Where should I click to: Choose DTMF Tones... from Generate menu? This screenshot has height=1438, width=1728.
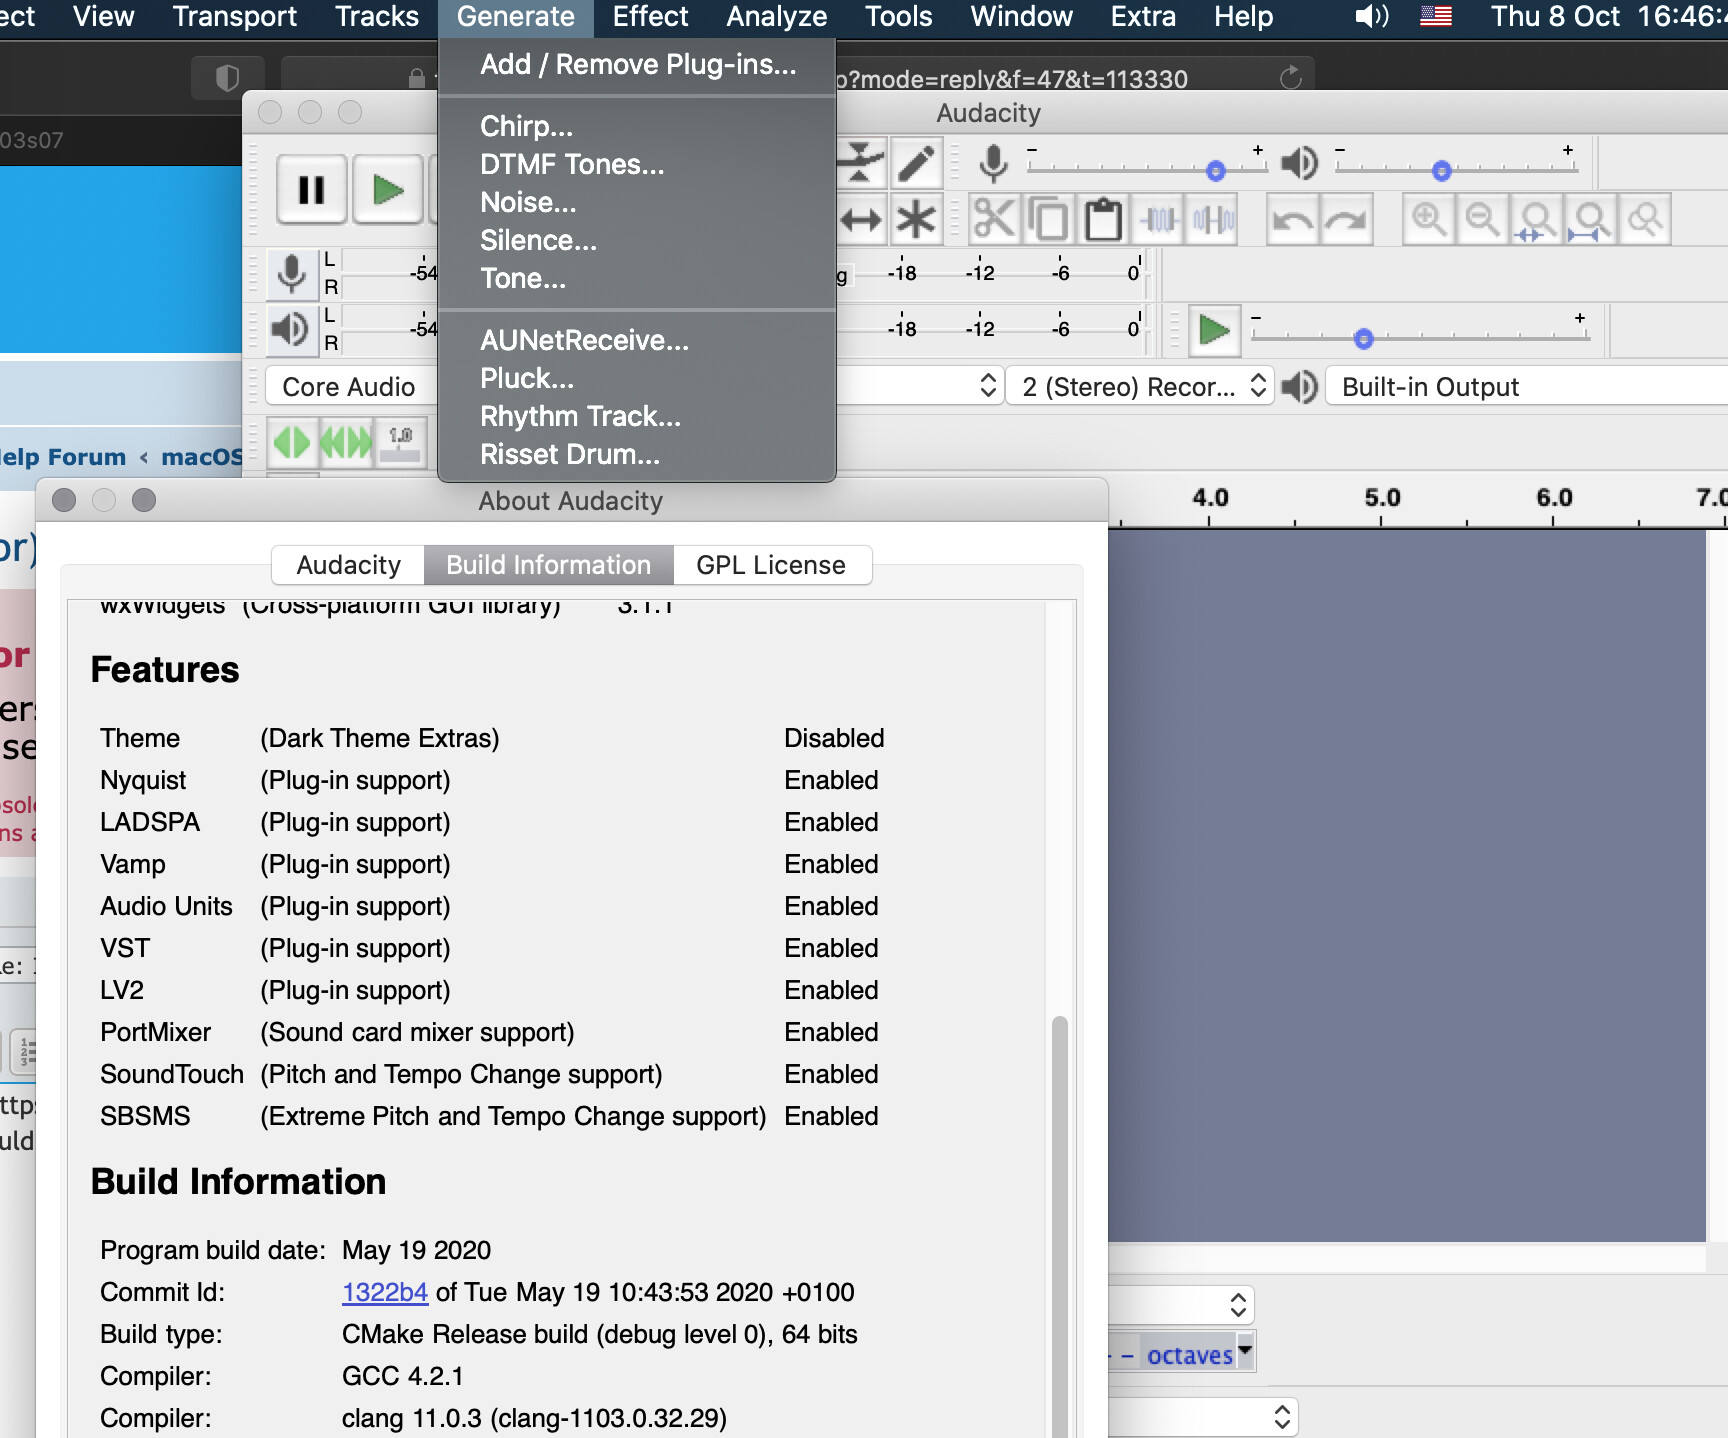coord(637,164)
